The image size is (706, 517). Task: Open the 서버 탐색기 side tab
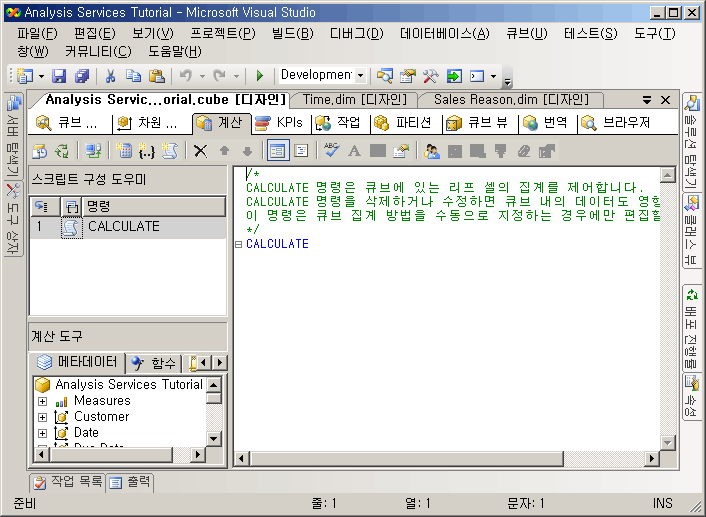pos(14,136)
